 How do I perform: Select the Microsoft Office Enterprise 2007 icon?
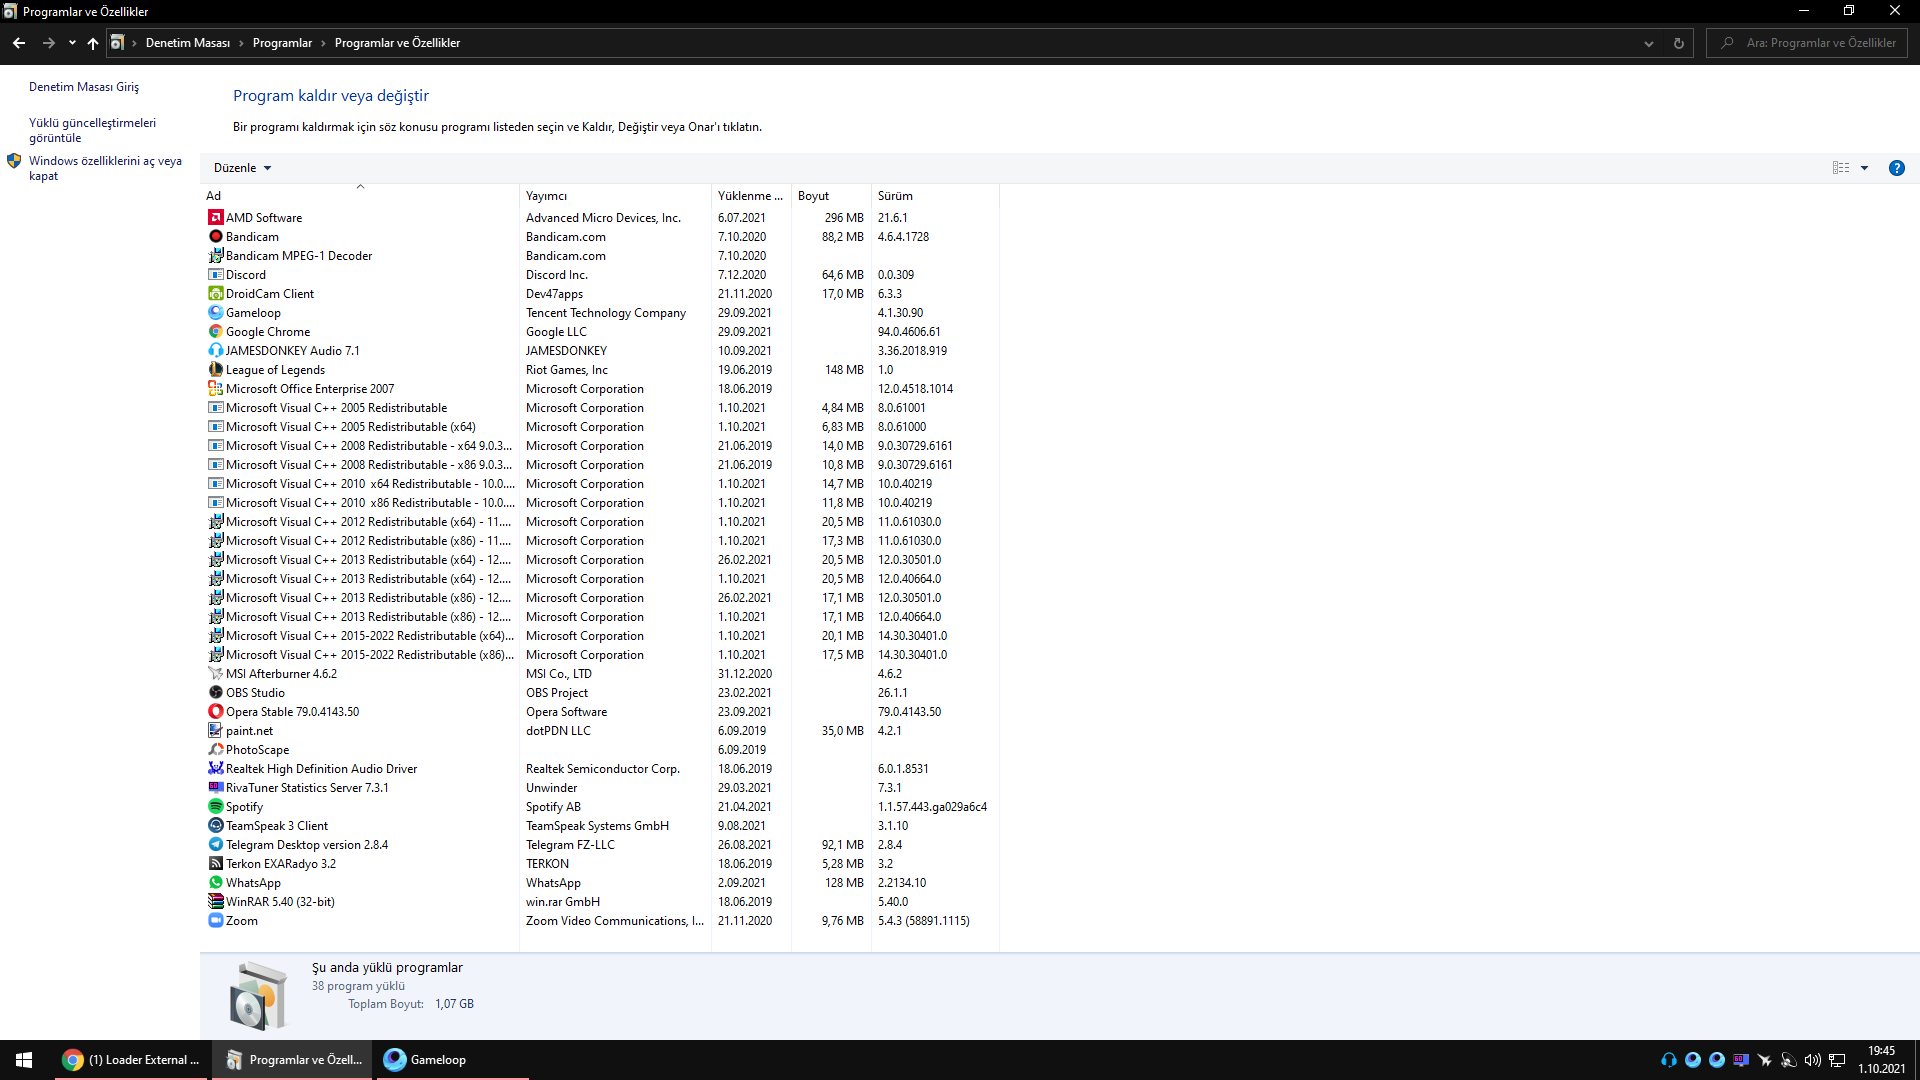coord(215,388)
